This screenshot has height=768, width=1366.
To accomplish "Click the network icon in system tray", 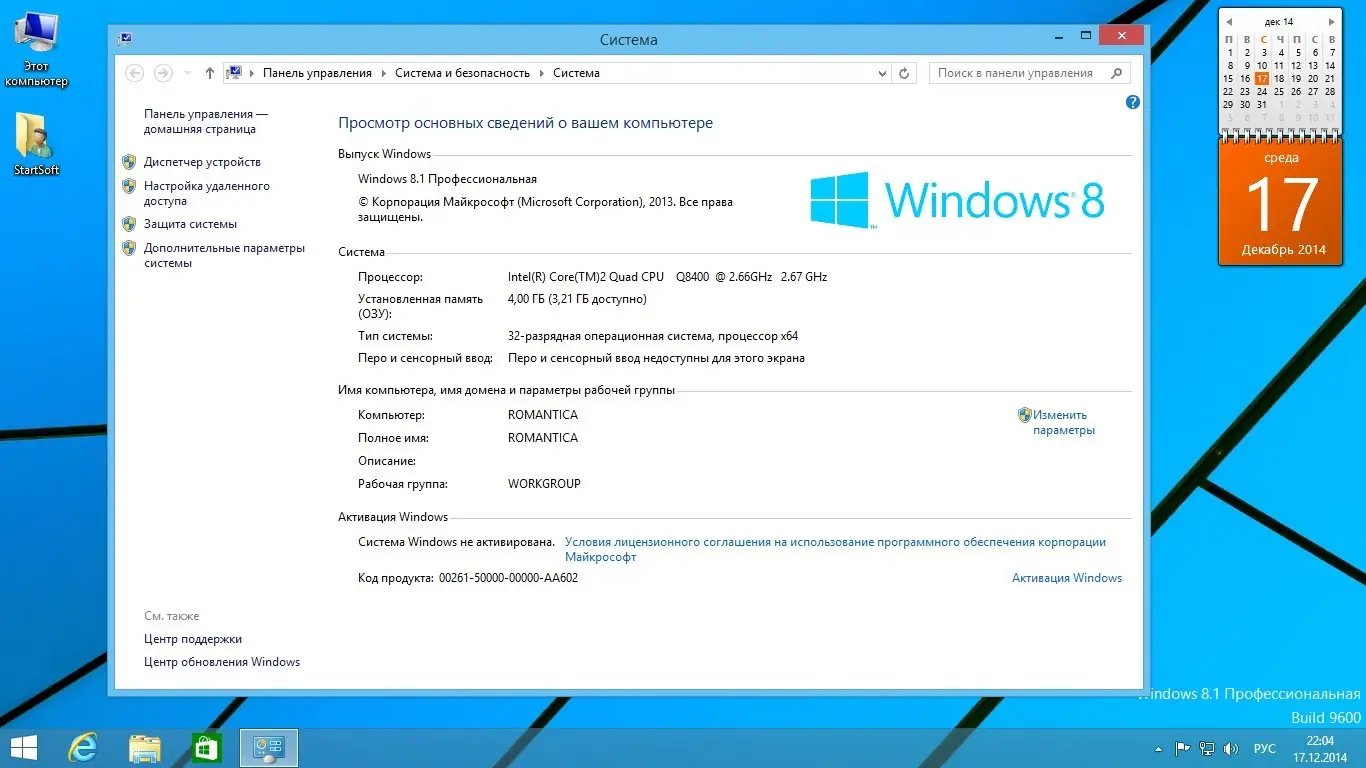I will tap(1207, 748).
